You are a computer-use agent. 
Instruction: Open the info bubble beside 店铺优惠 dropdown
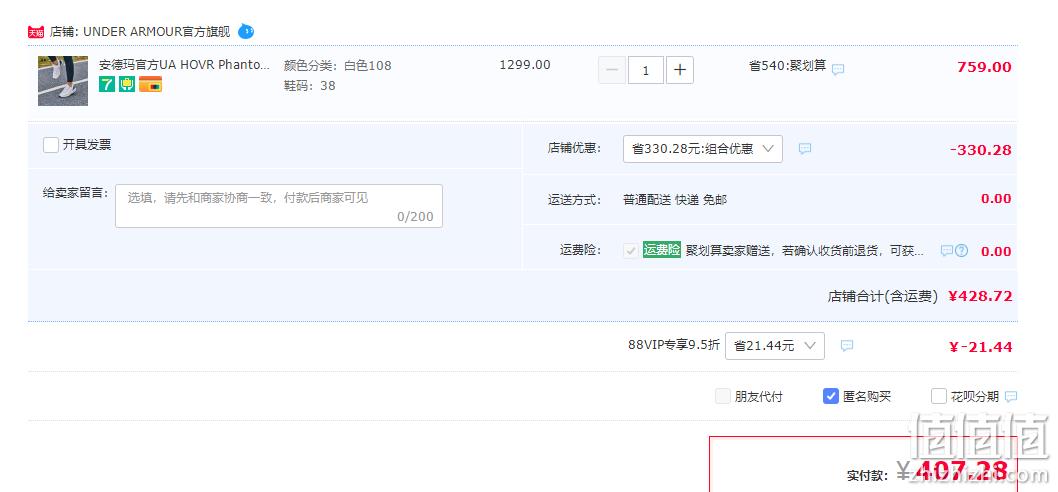(x=805, y=149)
